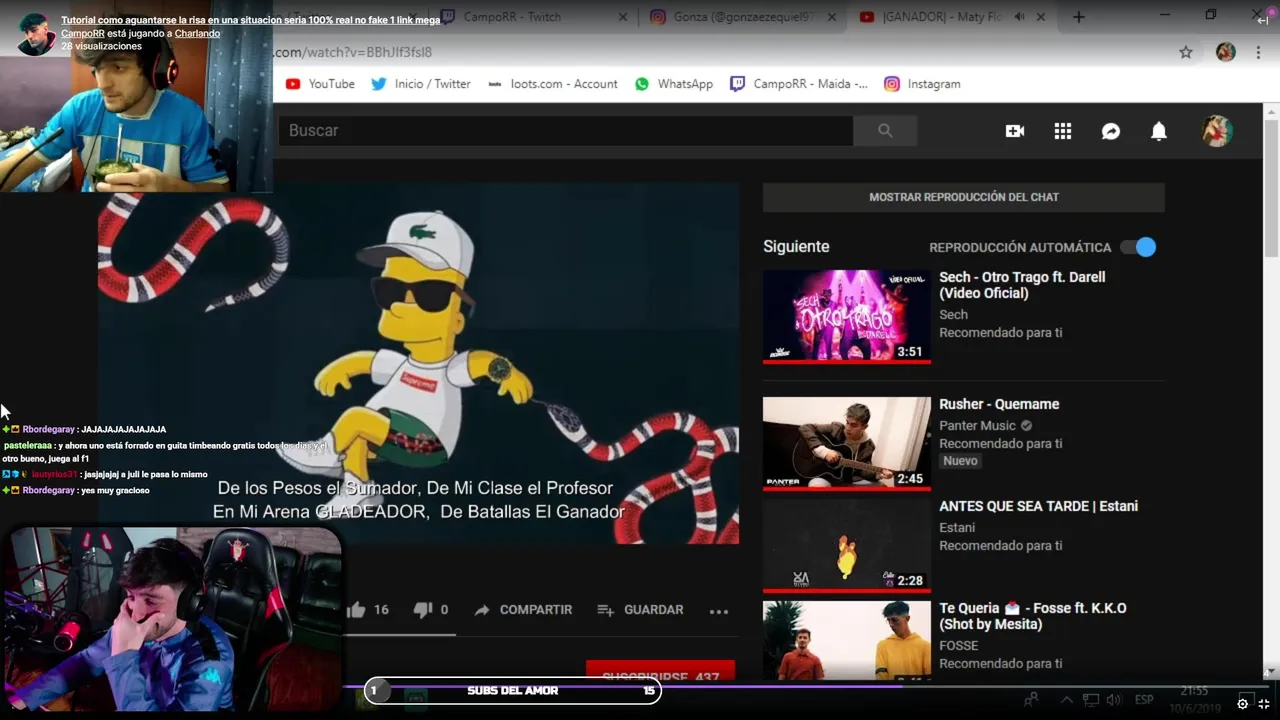This screenshot has width=1280, height=720.
Task: Open the WhatsApp bookmark
Action: point(674,84)
